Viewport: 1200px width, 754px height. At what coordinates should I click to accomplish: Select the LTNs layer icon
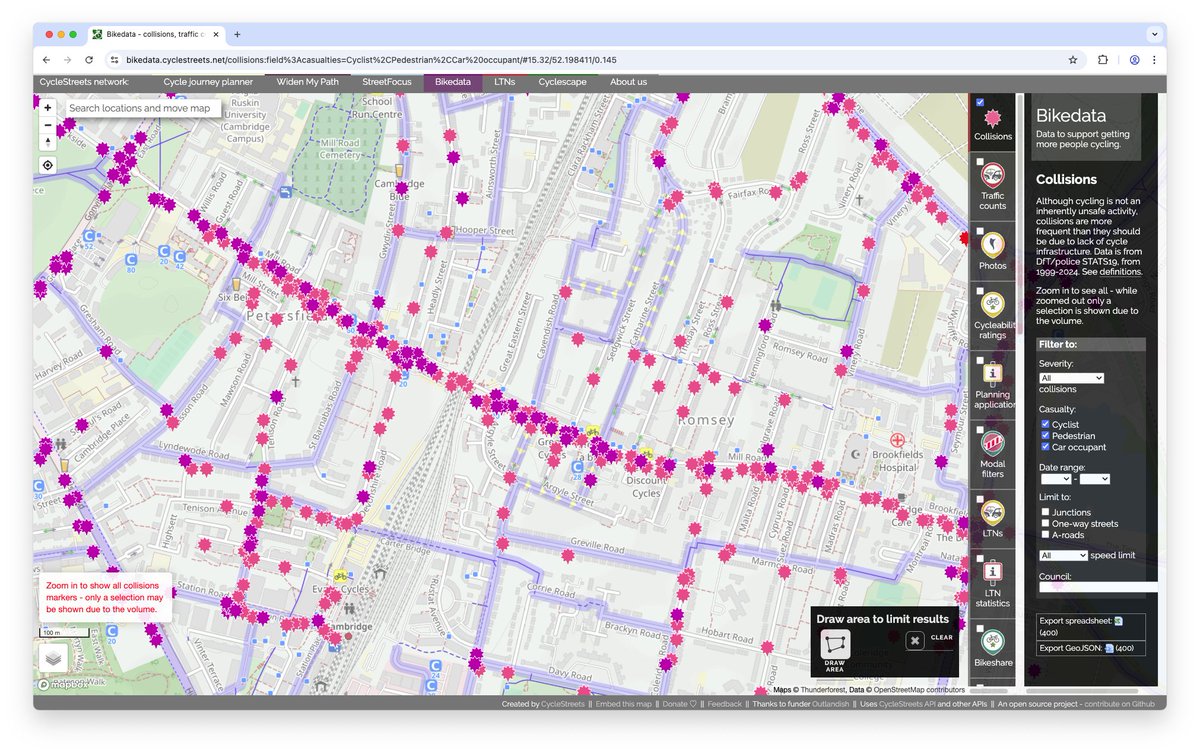tap(993, 513)
